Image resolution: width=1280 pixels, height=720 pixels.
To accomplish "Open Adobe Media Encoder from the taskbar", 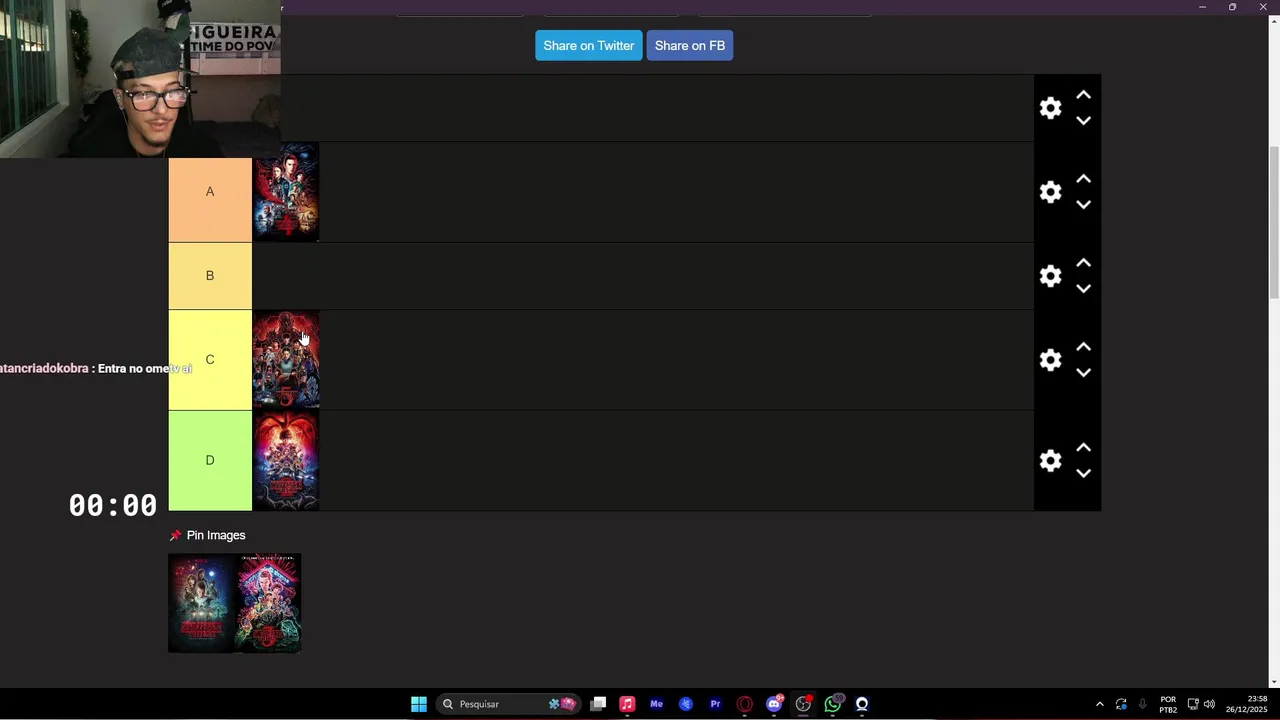I will (x=656, y=704).
